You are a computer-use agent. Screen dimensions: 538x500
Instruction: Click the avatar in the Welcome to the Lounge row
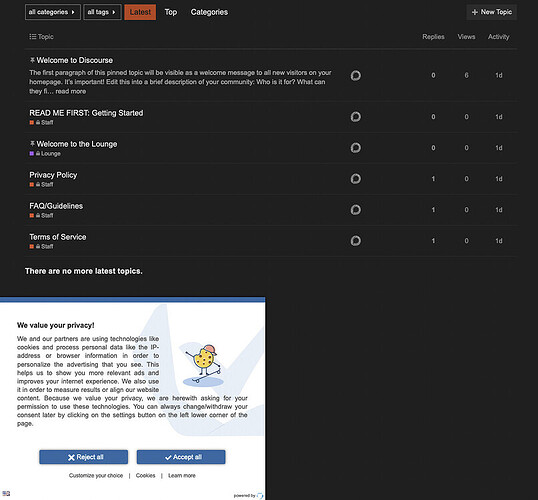click(x=355, y=148)
